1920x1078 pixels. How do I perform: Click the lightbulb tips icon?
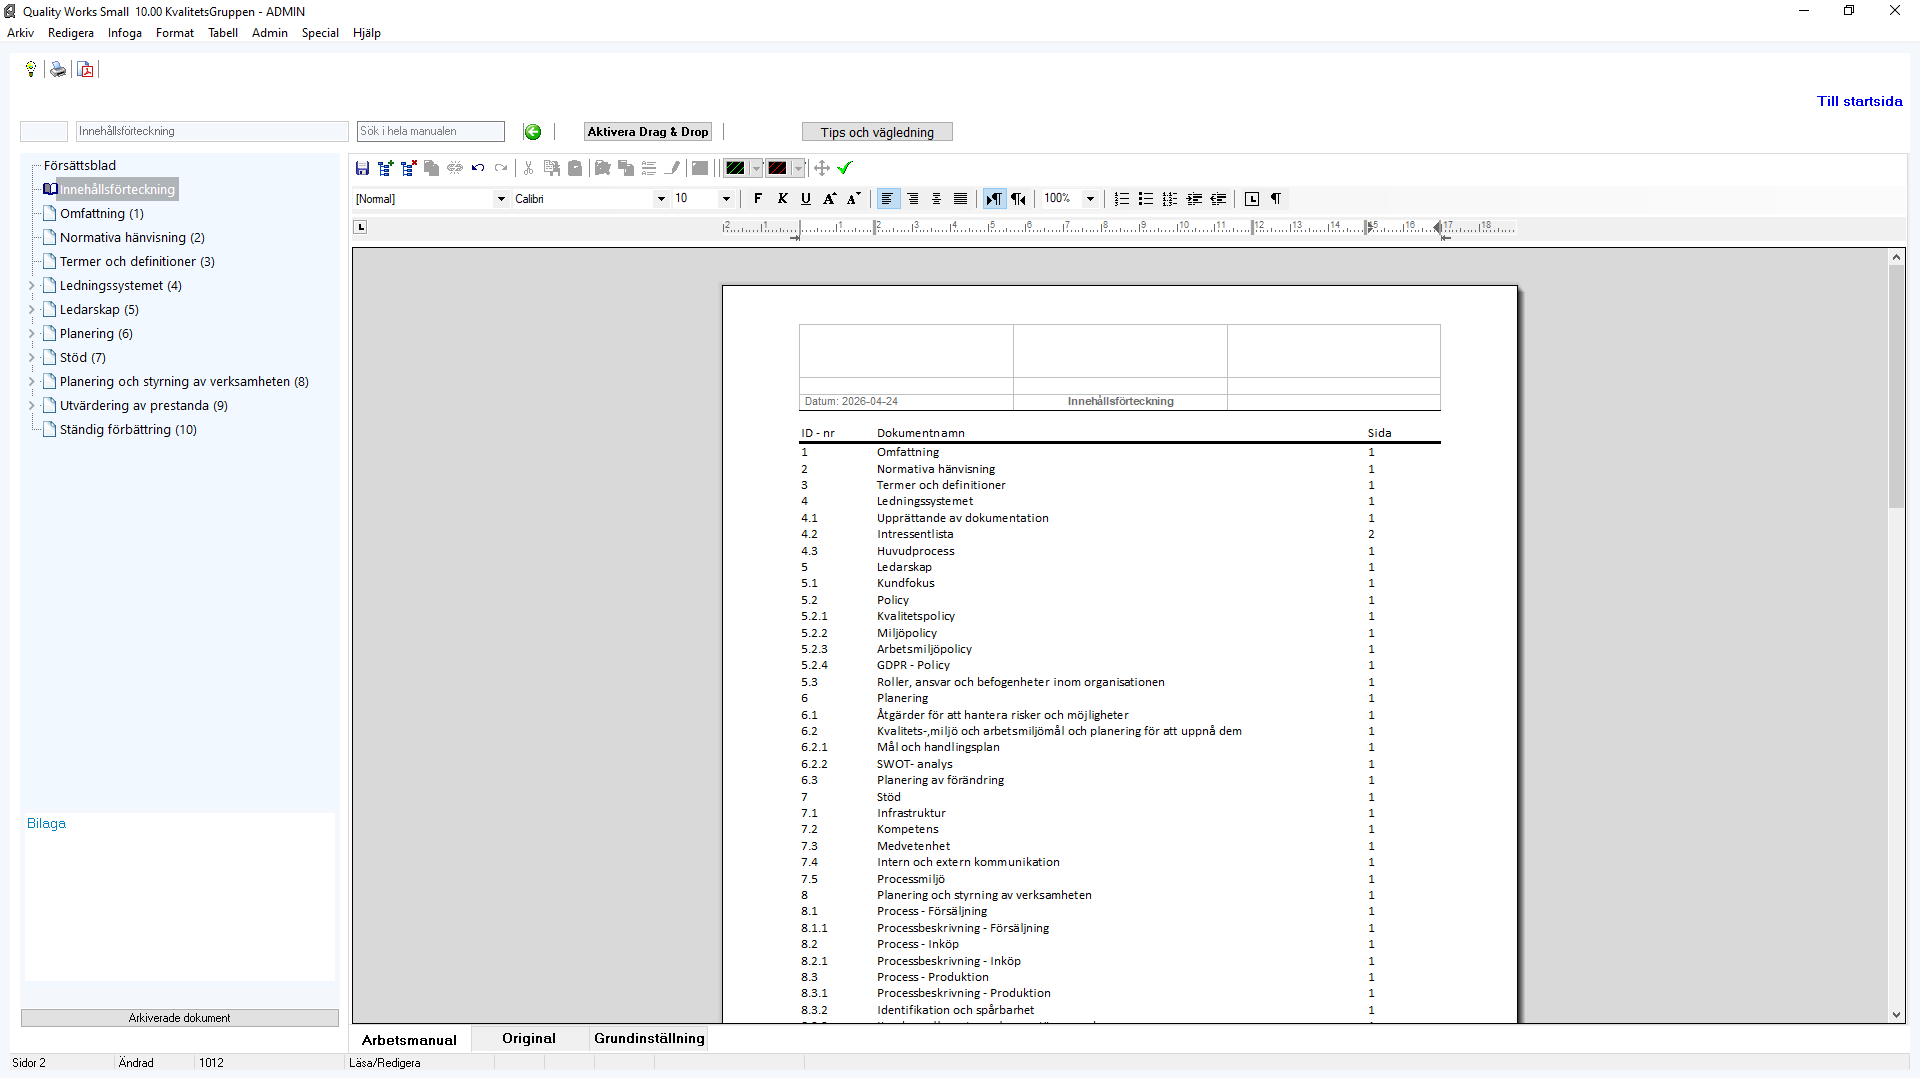pyautogui.click(x=31, y=69)
